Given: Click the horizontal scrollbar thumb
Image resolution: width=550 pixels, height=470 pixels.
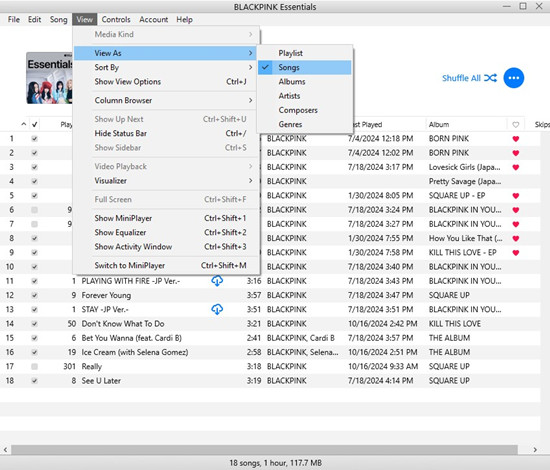Looking at the screenshot, I should [264, 449].
